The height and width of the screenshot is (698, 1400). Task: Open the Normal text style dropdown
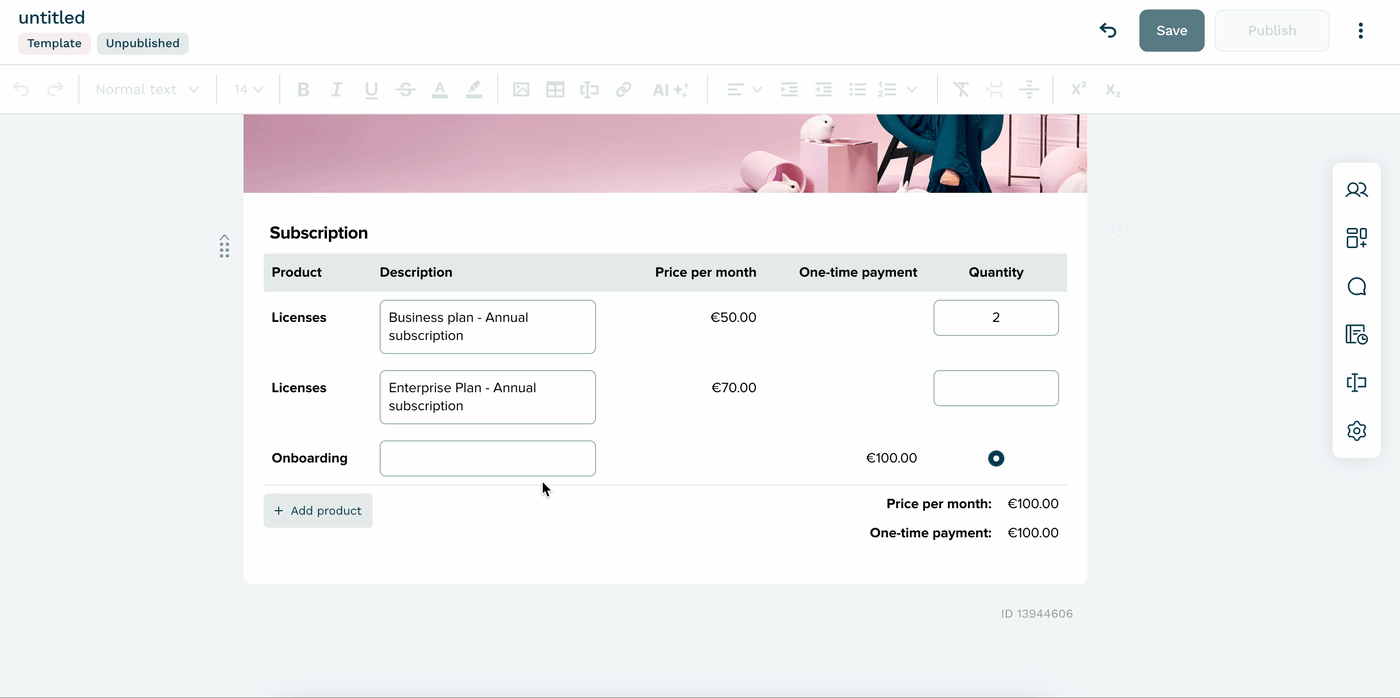coord(147,89)
